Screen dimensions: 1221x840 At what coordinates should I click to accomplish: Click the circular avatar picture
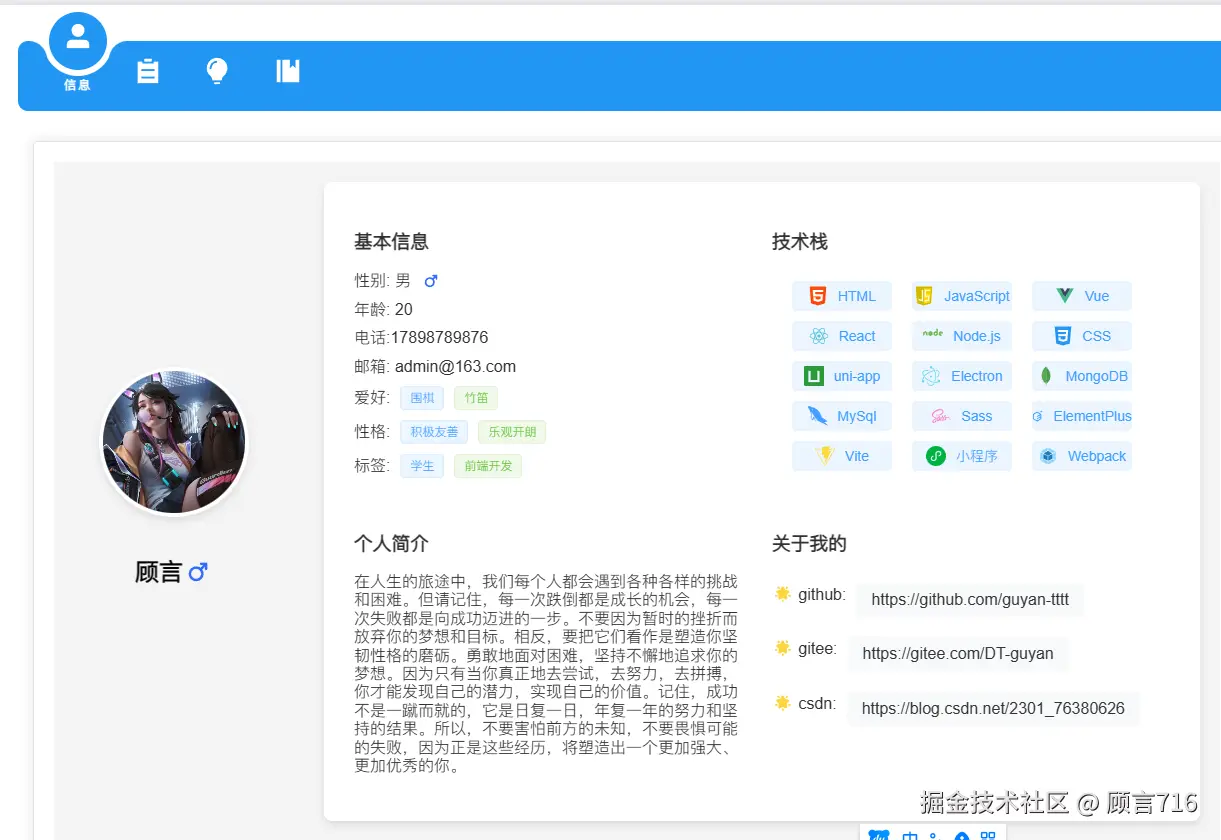coord(174,442)
